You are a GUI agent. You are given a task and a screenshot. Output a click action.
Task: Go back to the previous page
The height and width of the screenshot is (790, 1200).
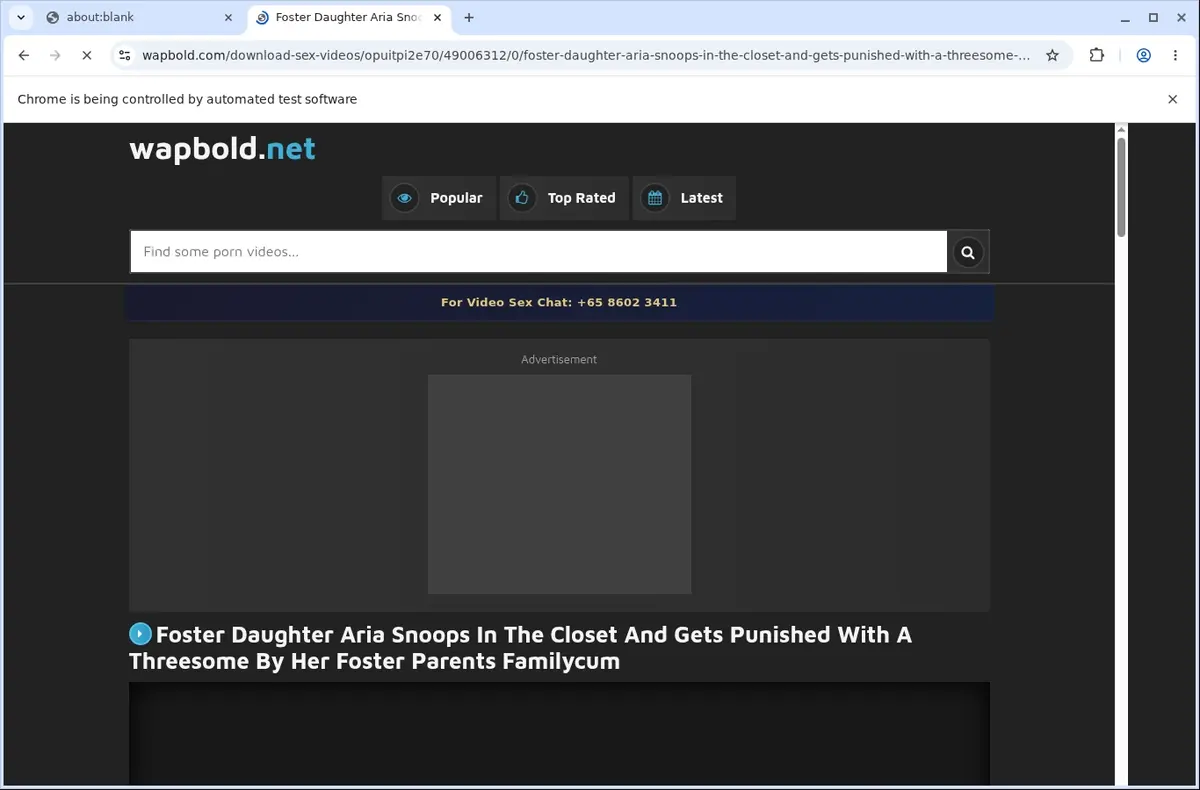pos(24,56)
